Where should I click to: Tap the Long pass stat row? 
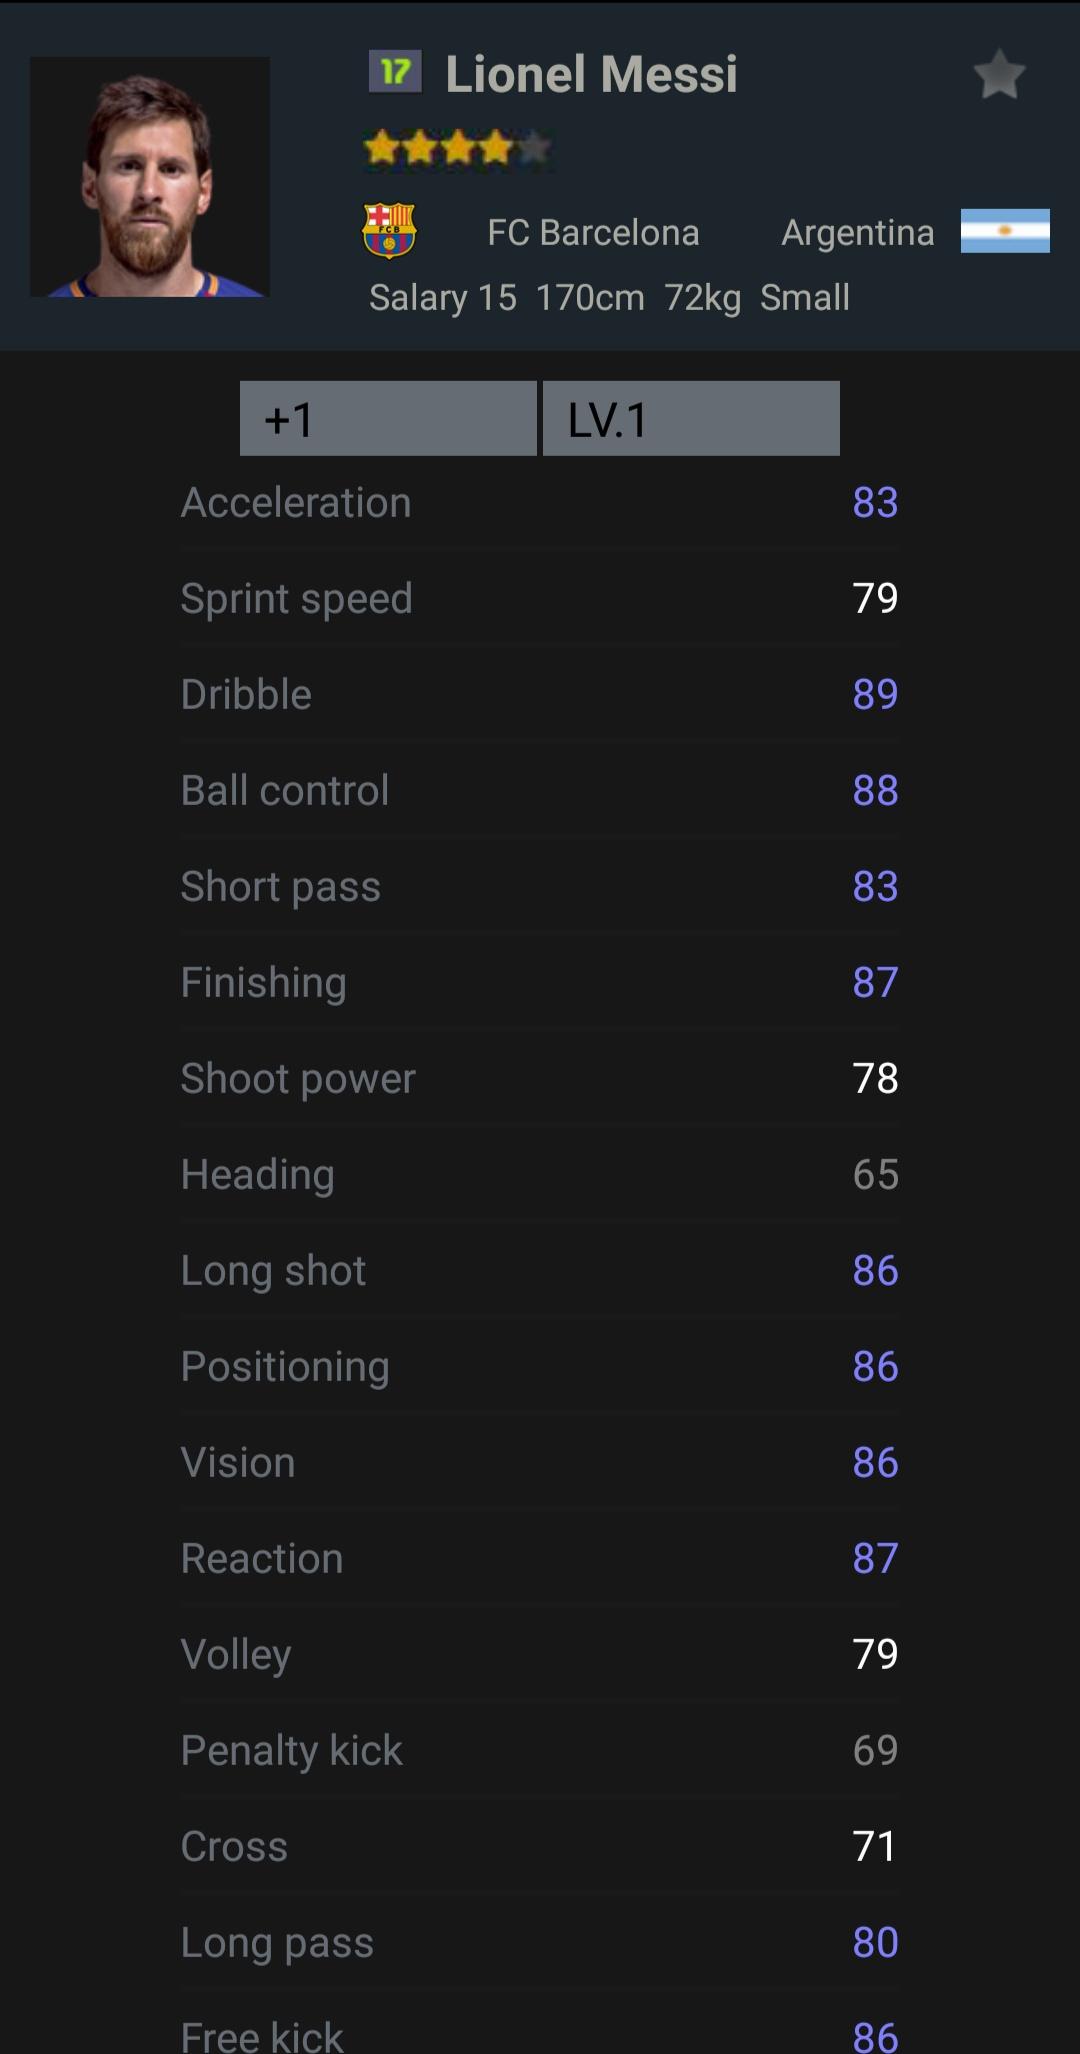click(540, 1943)
